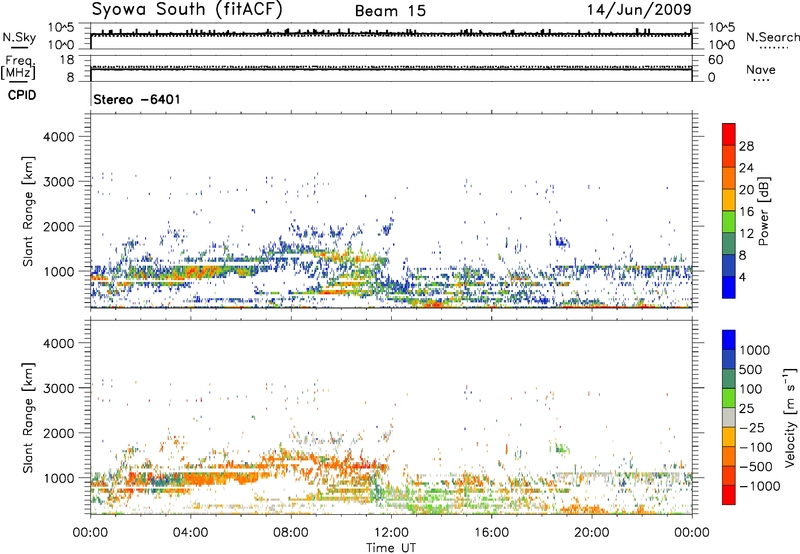Image resolution: width=800 pixels, height=554 pixels.
Task: Click the '-100' label on velocity colorbar
Action: tap(756, 447)
